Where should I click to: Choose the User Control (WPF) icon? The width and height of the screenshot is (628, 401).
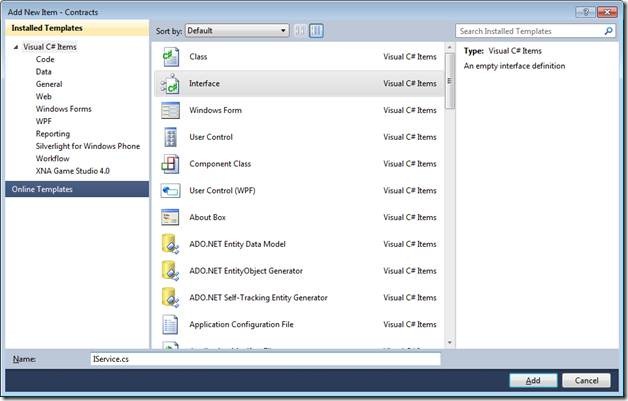[170, 190]
